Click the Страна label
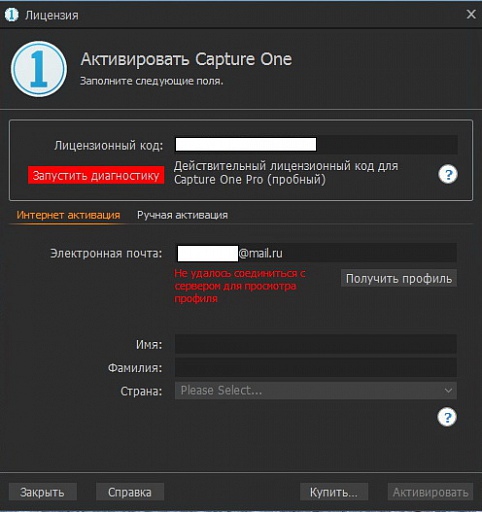482x512 pixels. 141,391
